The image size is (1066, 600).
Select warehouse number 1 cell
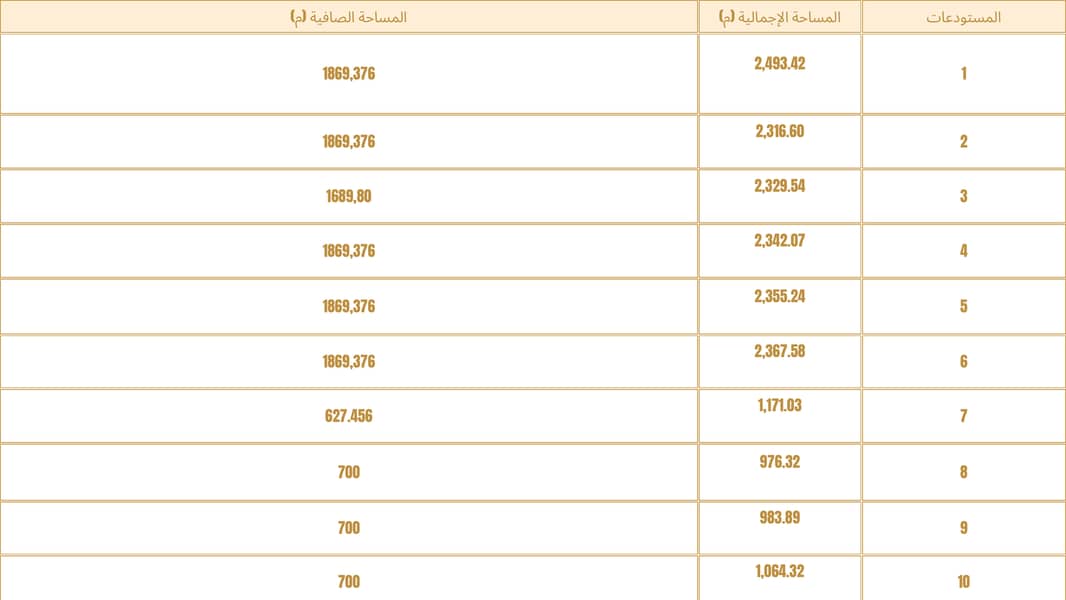point(963,73)
